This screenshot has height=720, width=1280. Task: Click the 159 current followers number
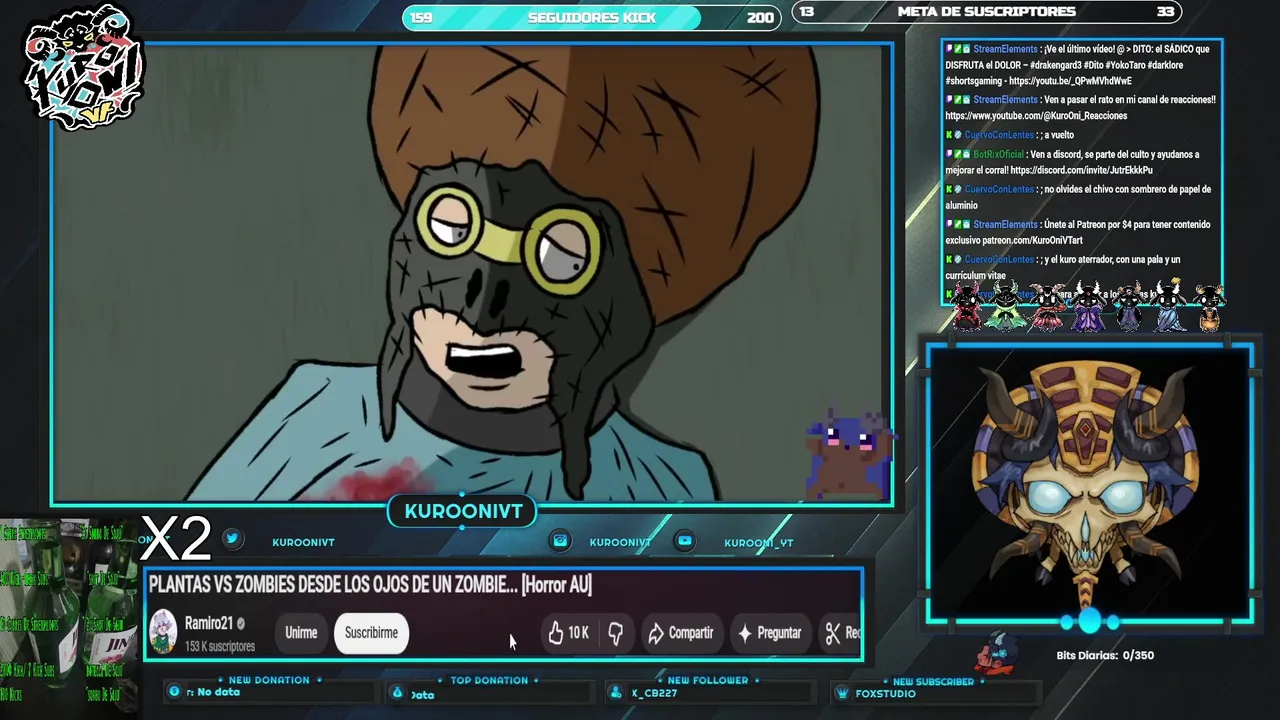[421, 17]
